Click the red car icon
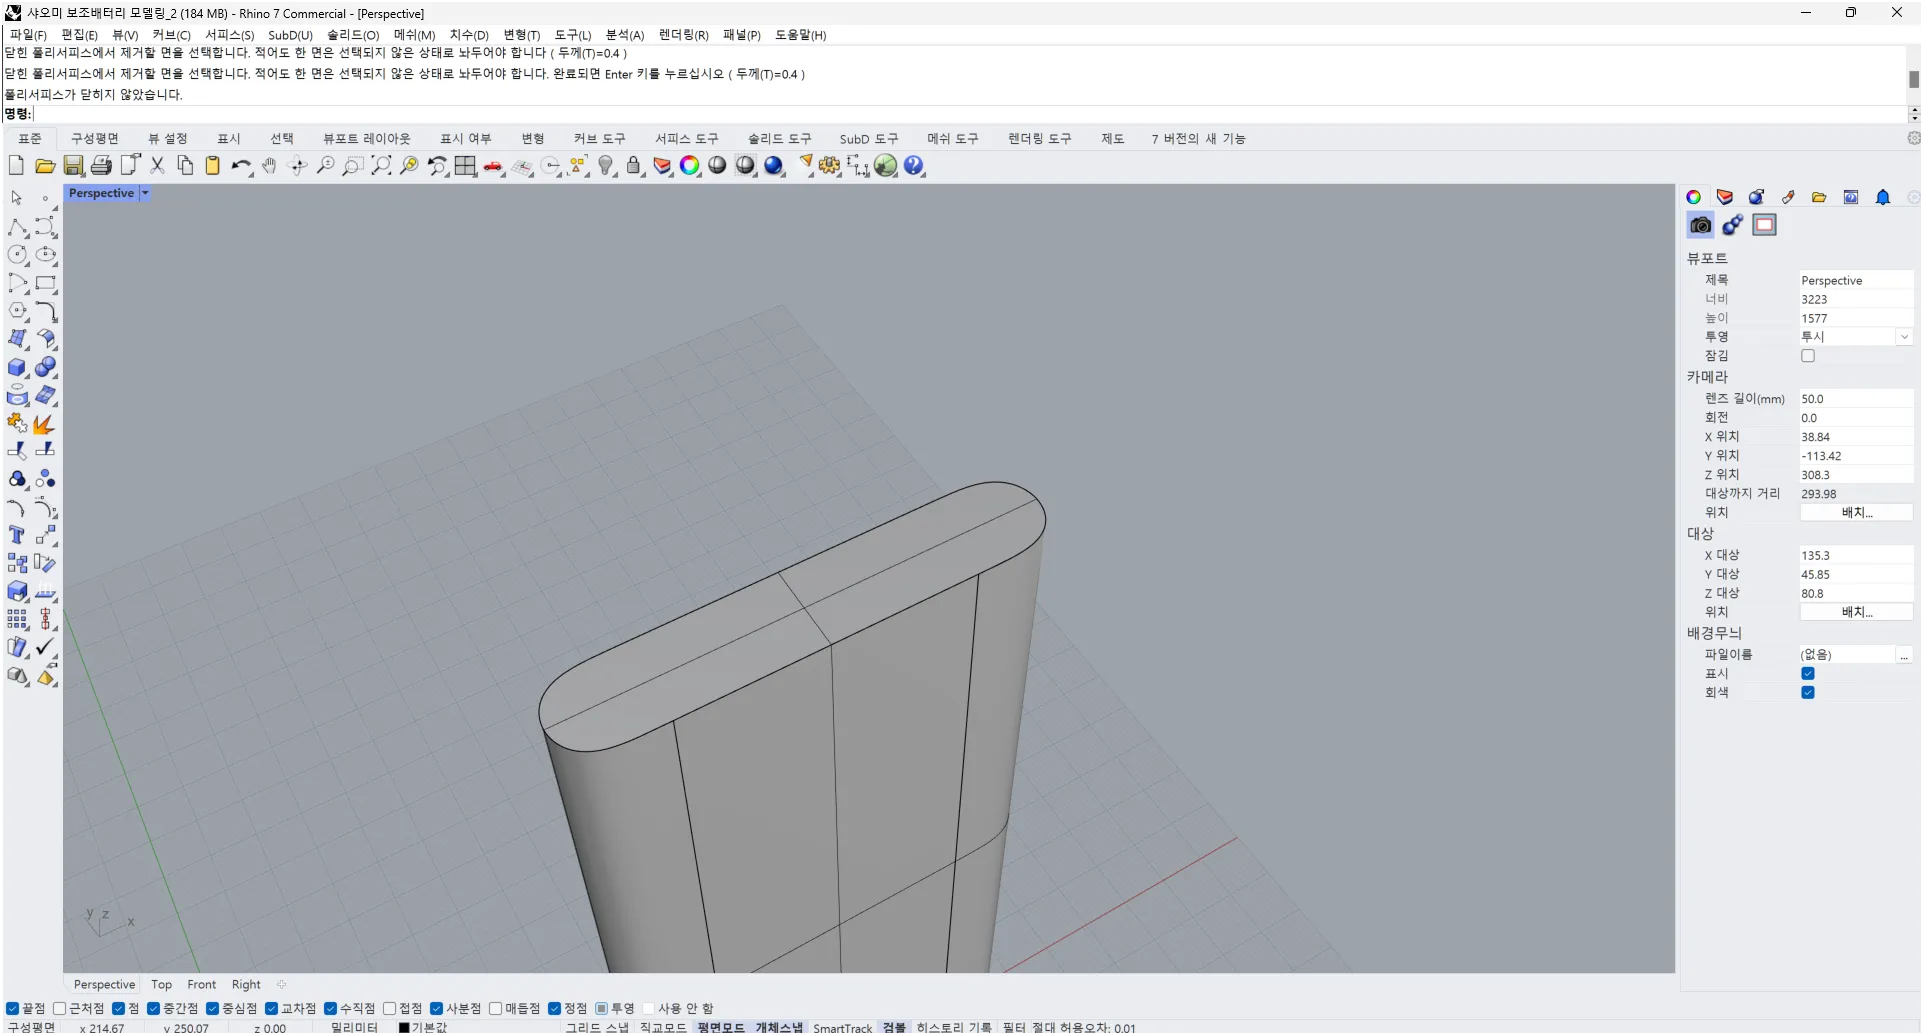The image size is (1923, 1035). [x=493, y=166]
